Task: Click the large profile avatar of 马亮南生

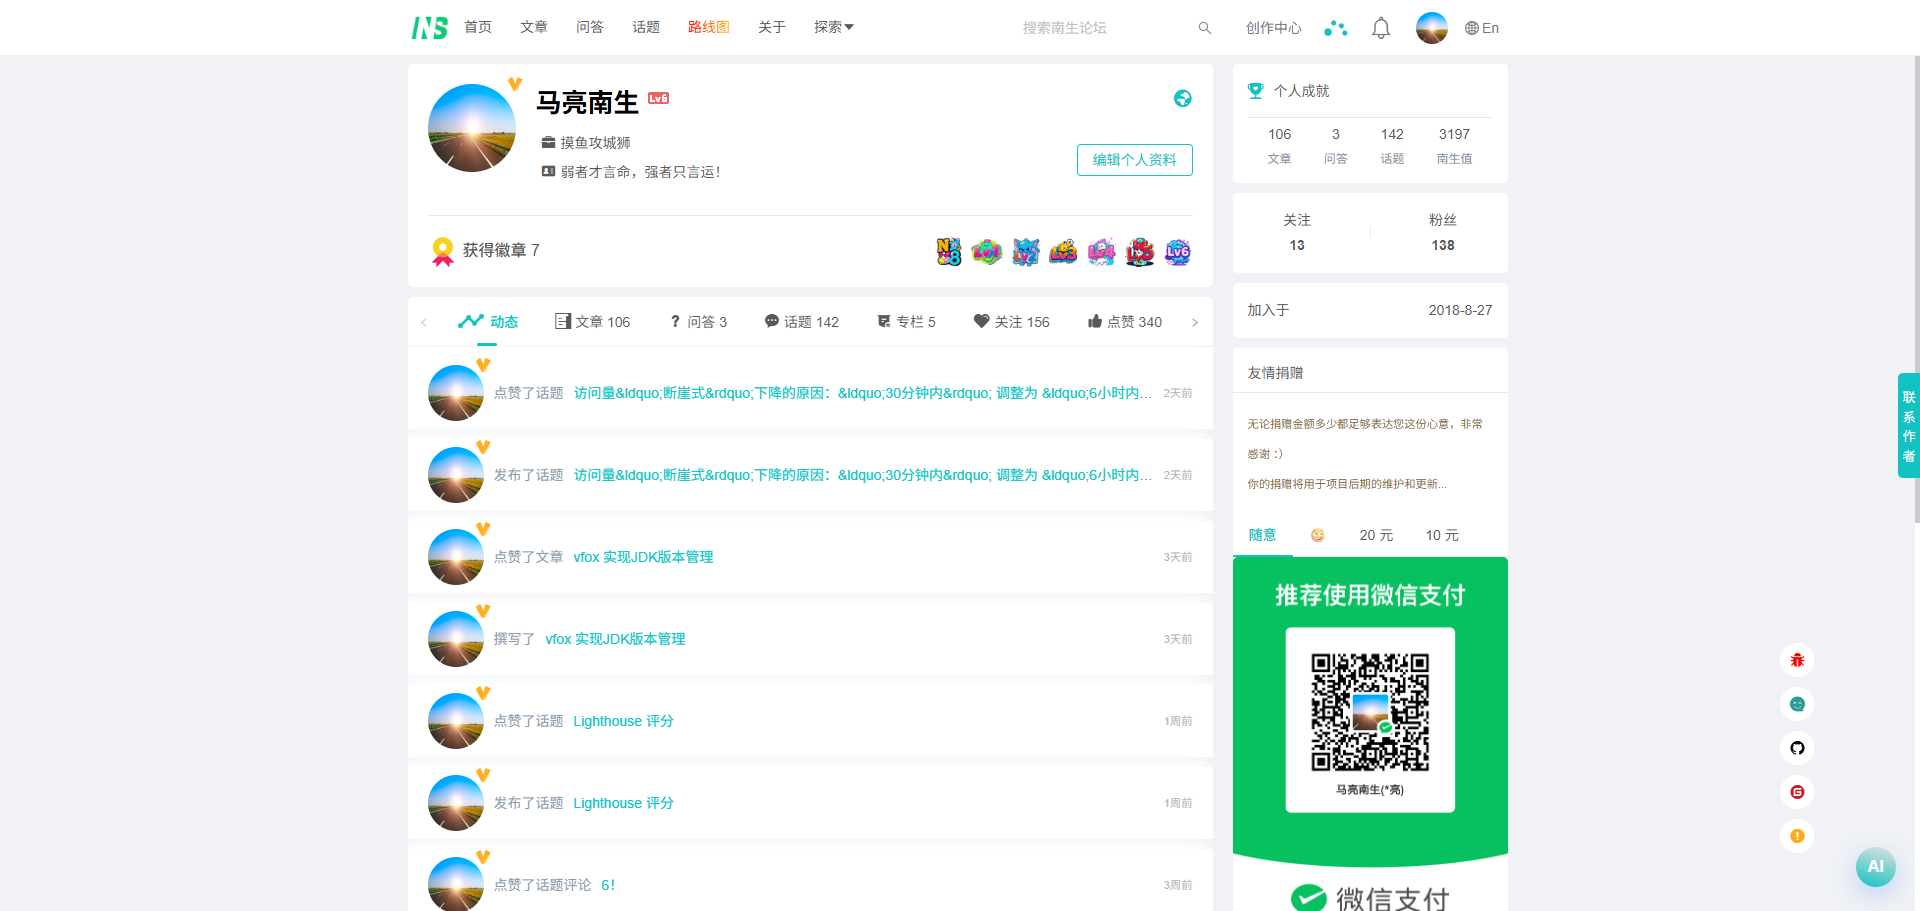Action: [x=472, y=128]
